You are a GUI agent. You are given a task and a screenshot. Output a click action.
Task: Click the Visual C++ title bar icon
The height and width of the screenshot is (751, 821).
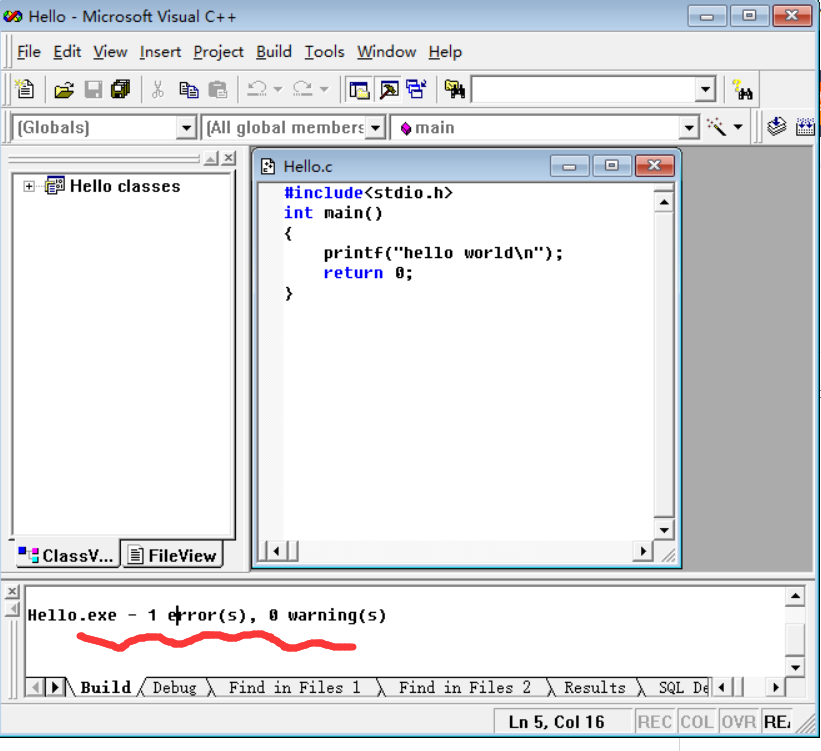click(13, 16)
